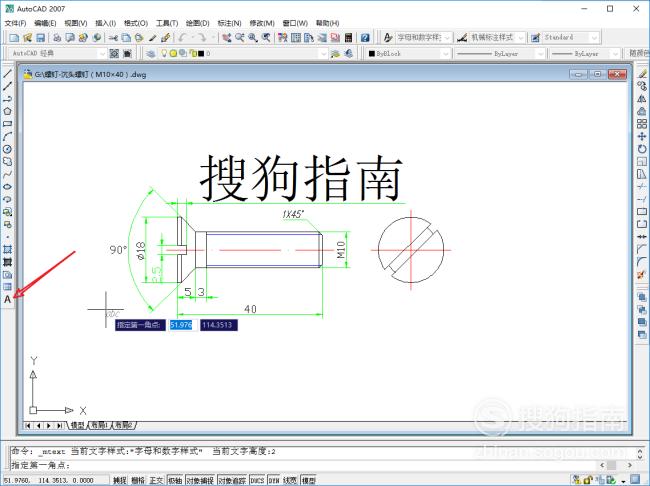Screen dimensions: 650x486
Task: Open the 格式(O) menu
Action: tap(136, 23)
